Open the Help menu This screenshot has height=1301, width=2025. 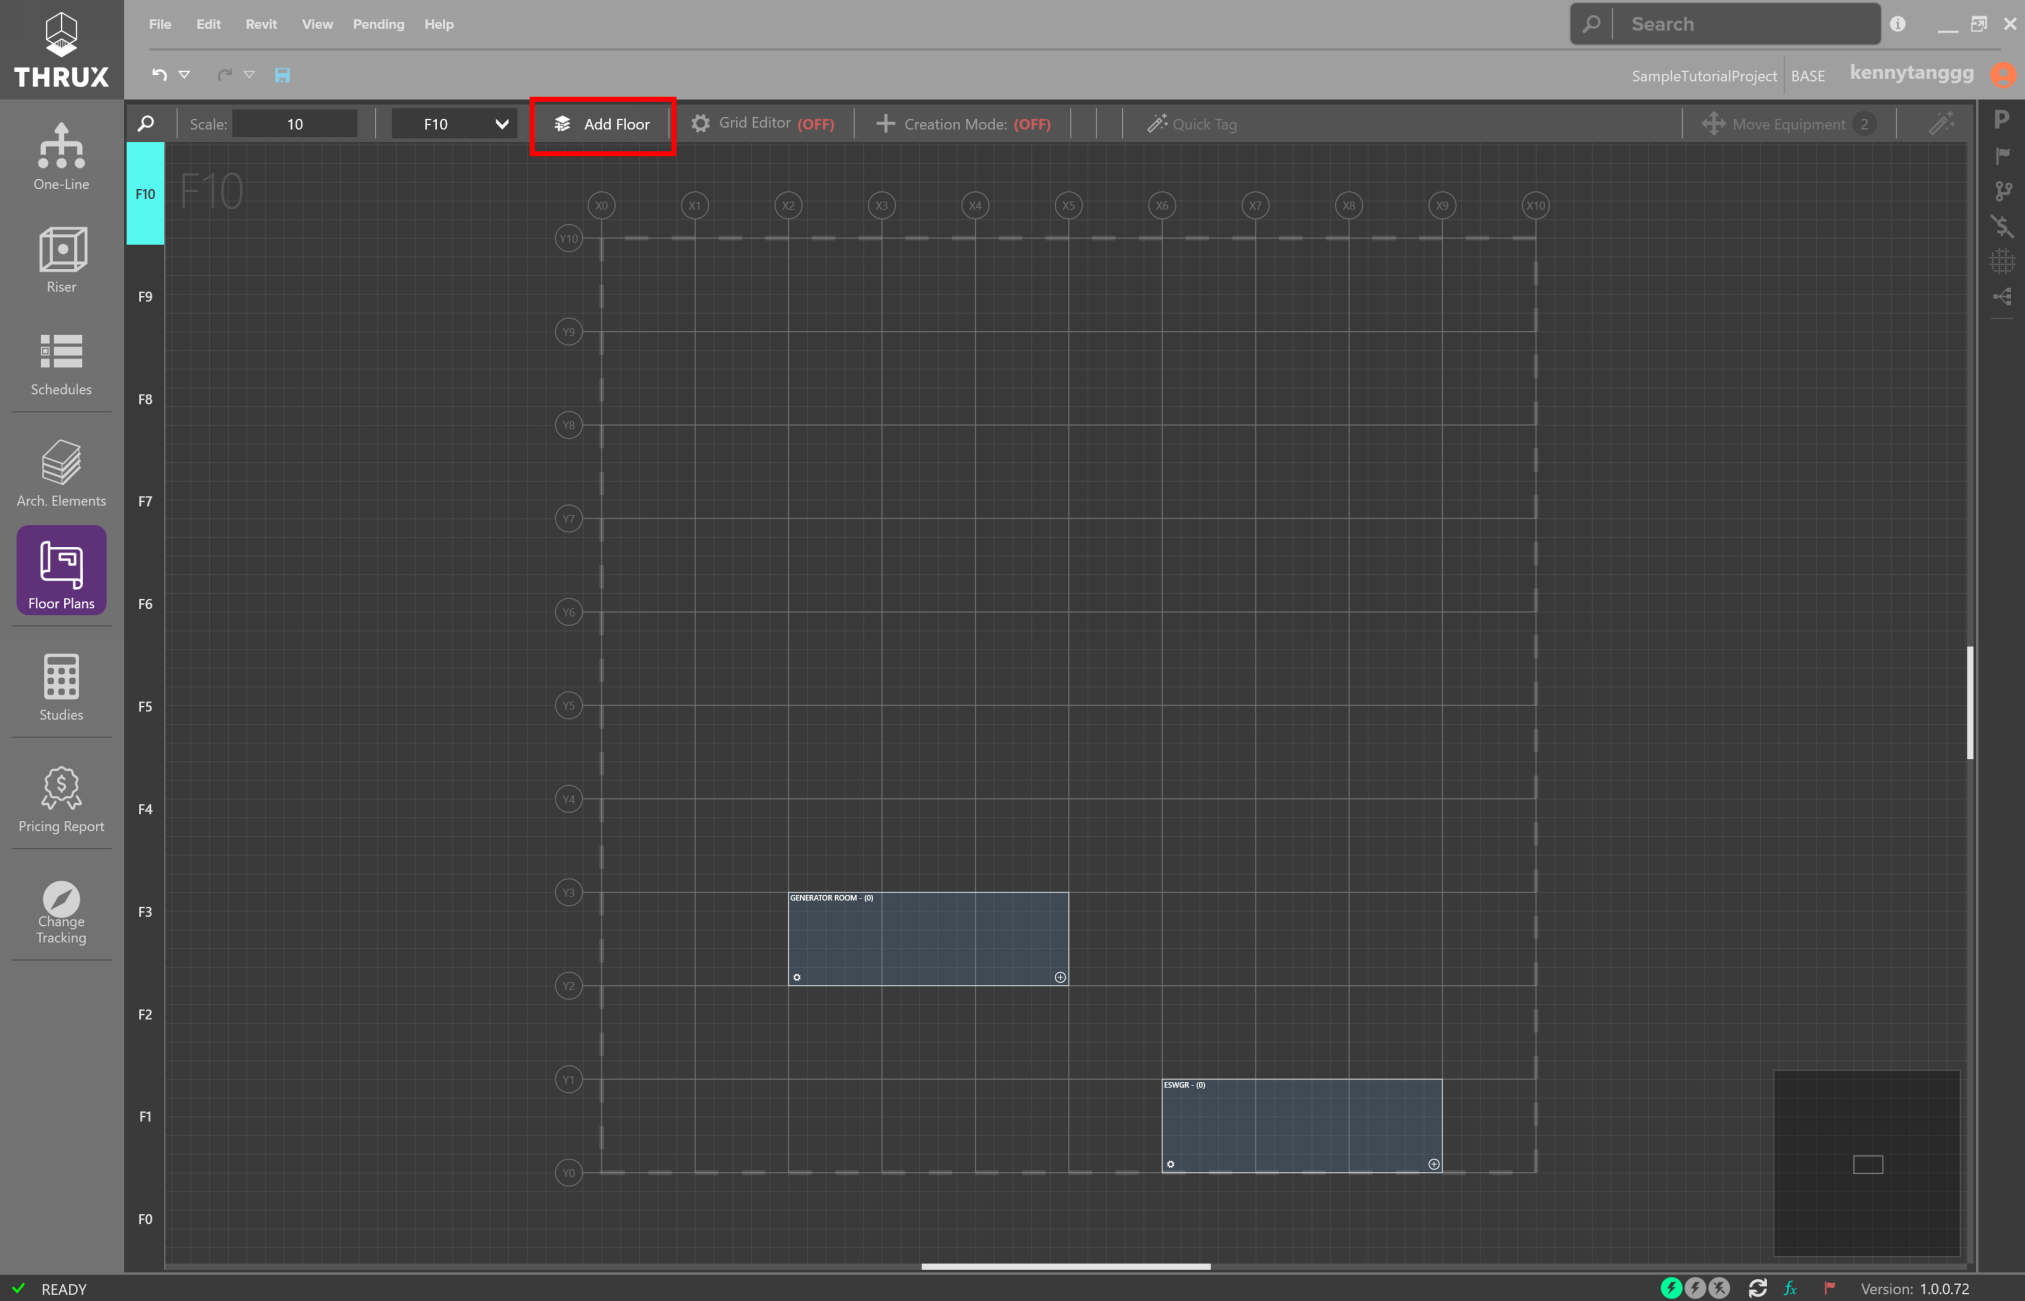(438, 24)
